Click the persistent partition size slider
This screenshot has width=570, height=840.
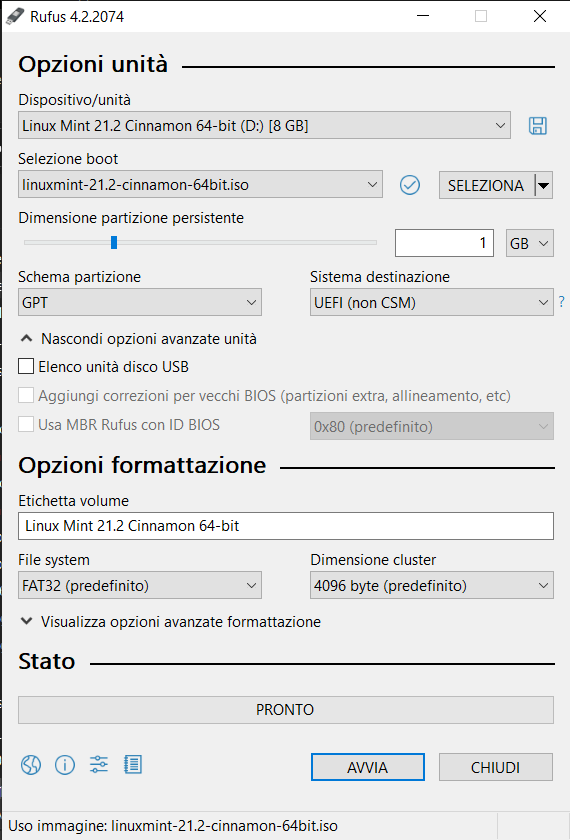pos(200,243)
